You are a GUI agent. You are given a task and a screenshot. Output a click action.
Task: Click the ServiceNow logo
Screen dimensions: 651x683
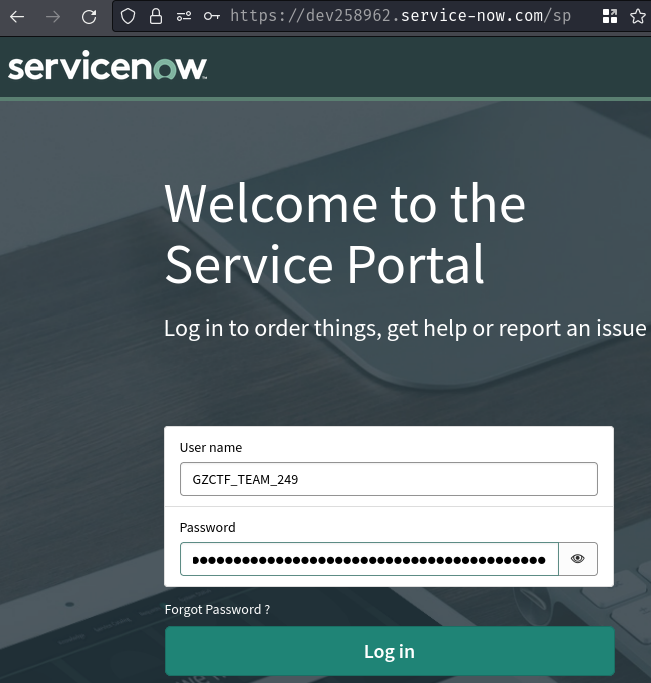[108, 66]
